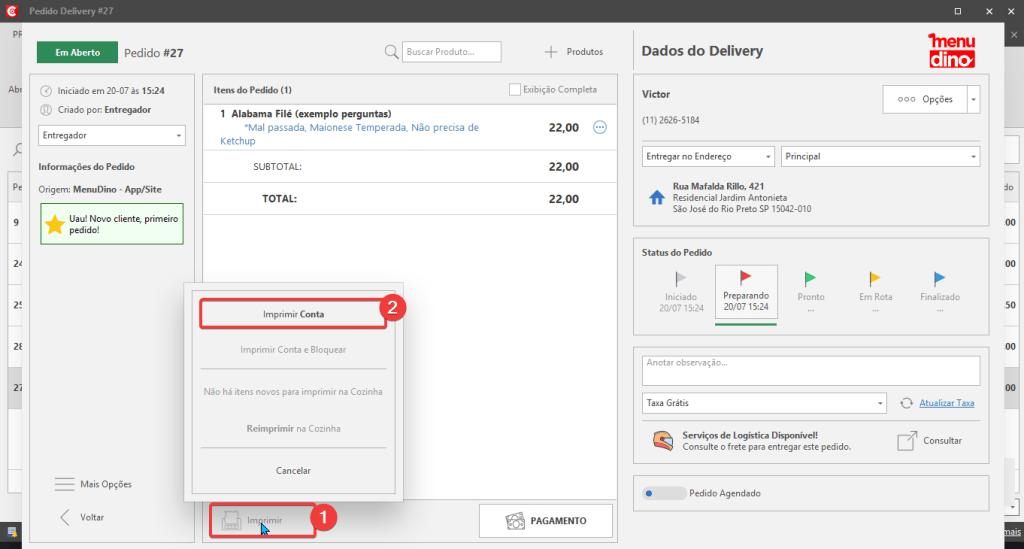The width and height of the screenshot is (1024, 549).
Task: Click the customer name Victor
Action: tap(656, 95)
